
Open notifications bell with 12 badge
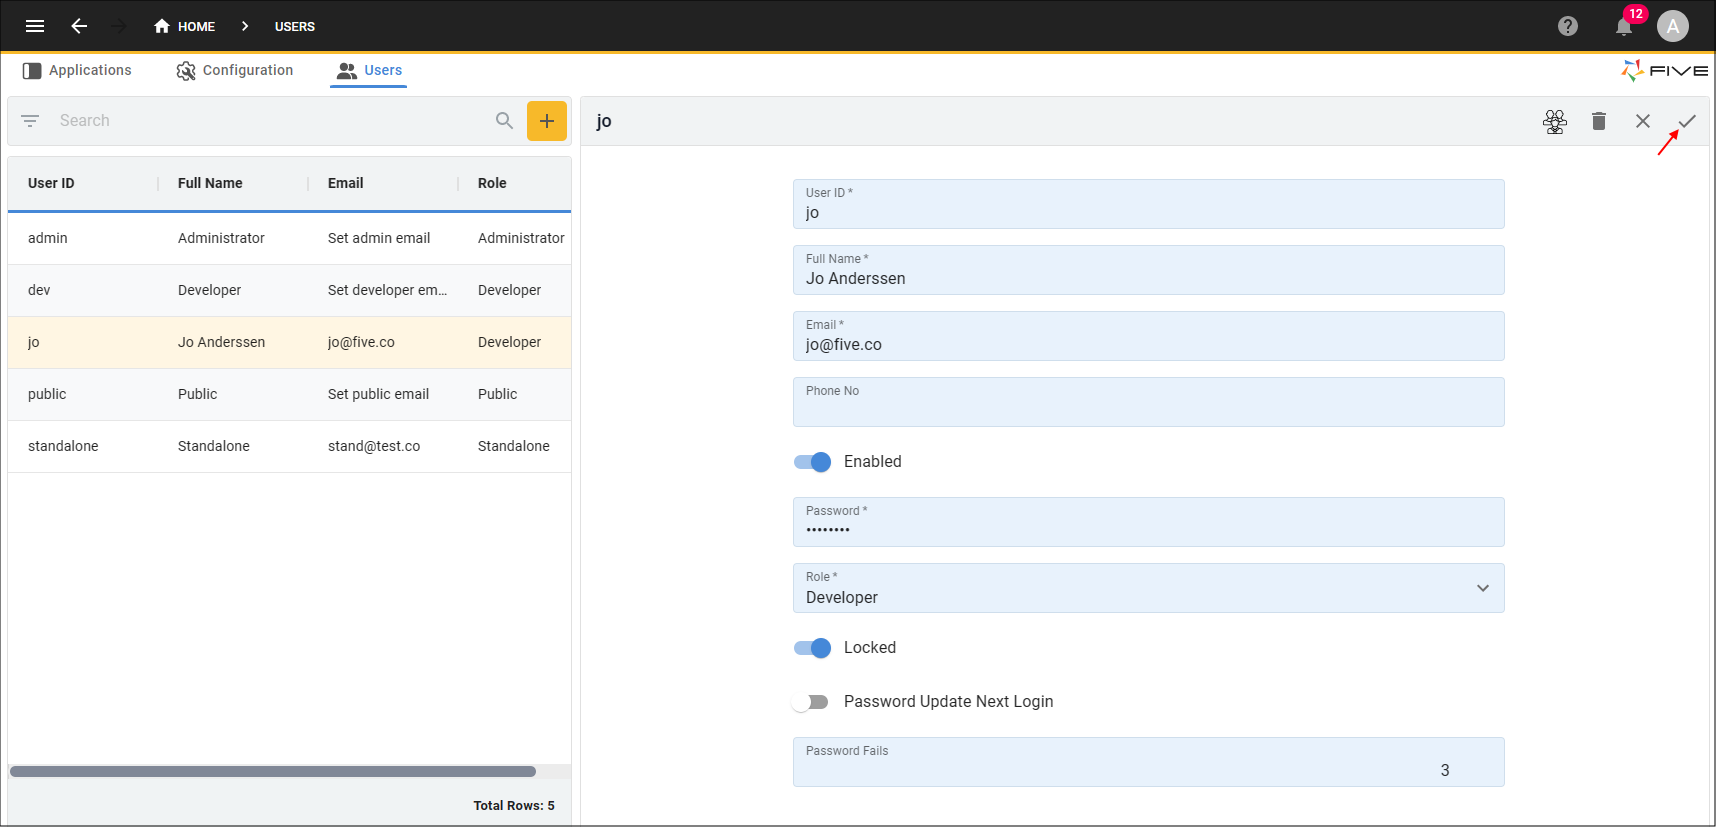click(1625, 25)
